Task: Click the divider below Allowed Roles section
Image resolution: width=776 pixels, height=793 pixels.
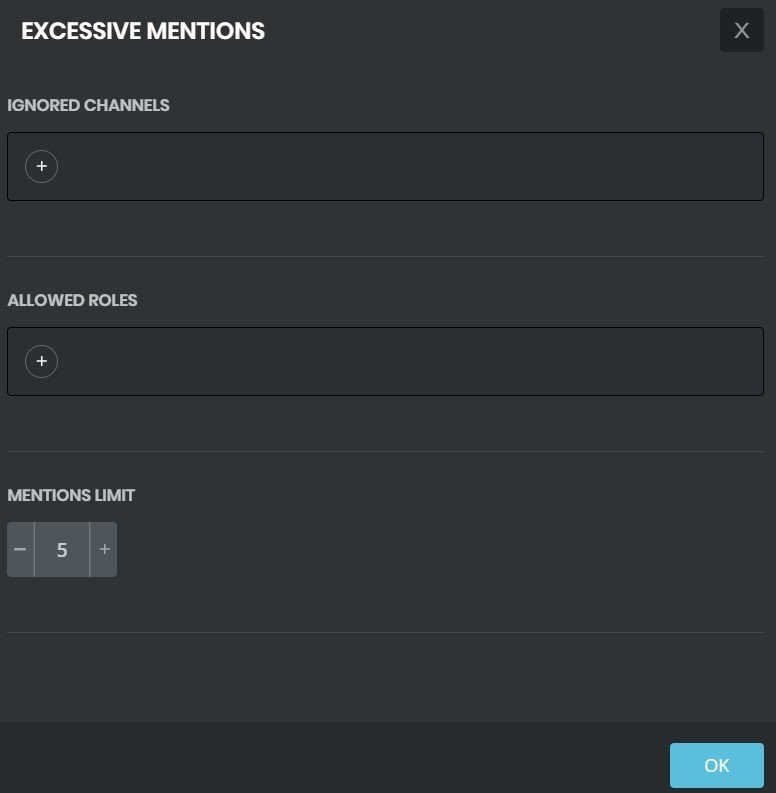Action: tap(385, 451)
